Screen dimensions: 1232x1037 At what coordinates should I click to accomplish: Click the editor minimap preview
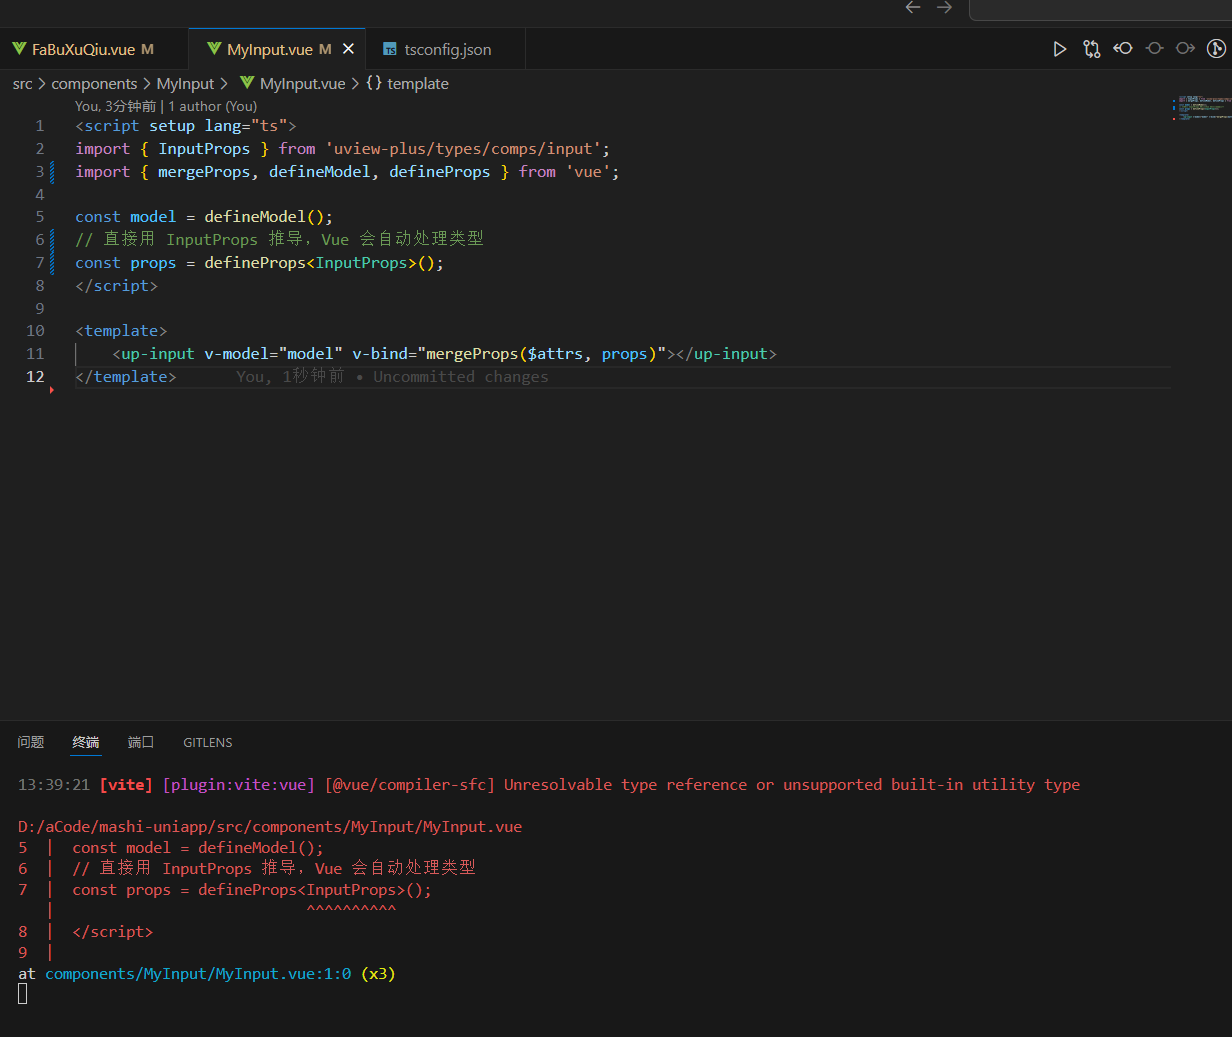point(1200,108)
